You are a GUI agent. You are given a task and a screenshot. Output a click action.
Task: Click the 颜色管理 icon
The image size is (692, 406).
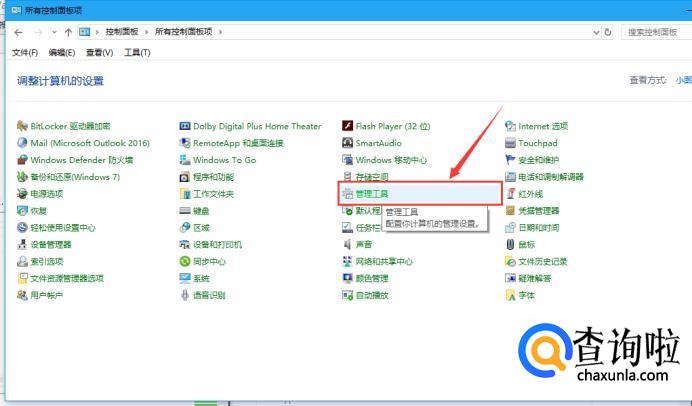[348, 278]
